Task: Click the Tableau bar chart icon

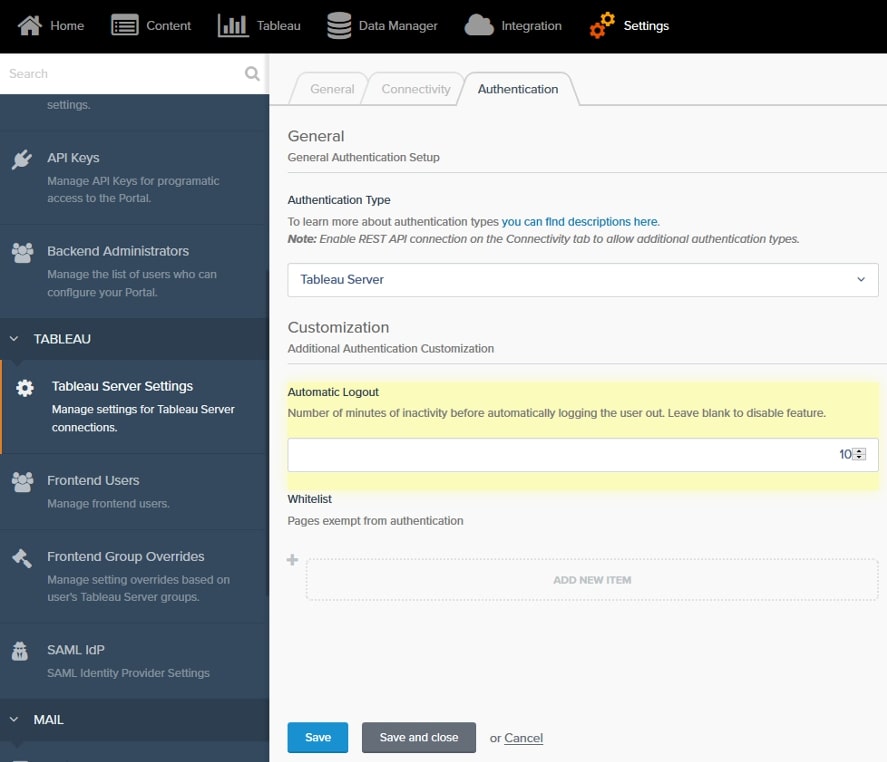Action: (233, 25)
